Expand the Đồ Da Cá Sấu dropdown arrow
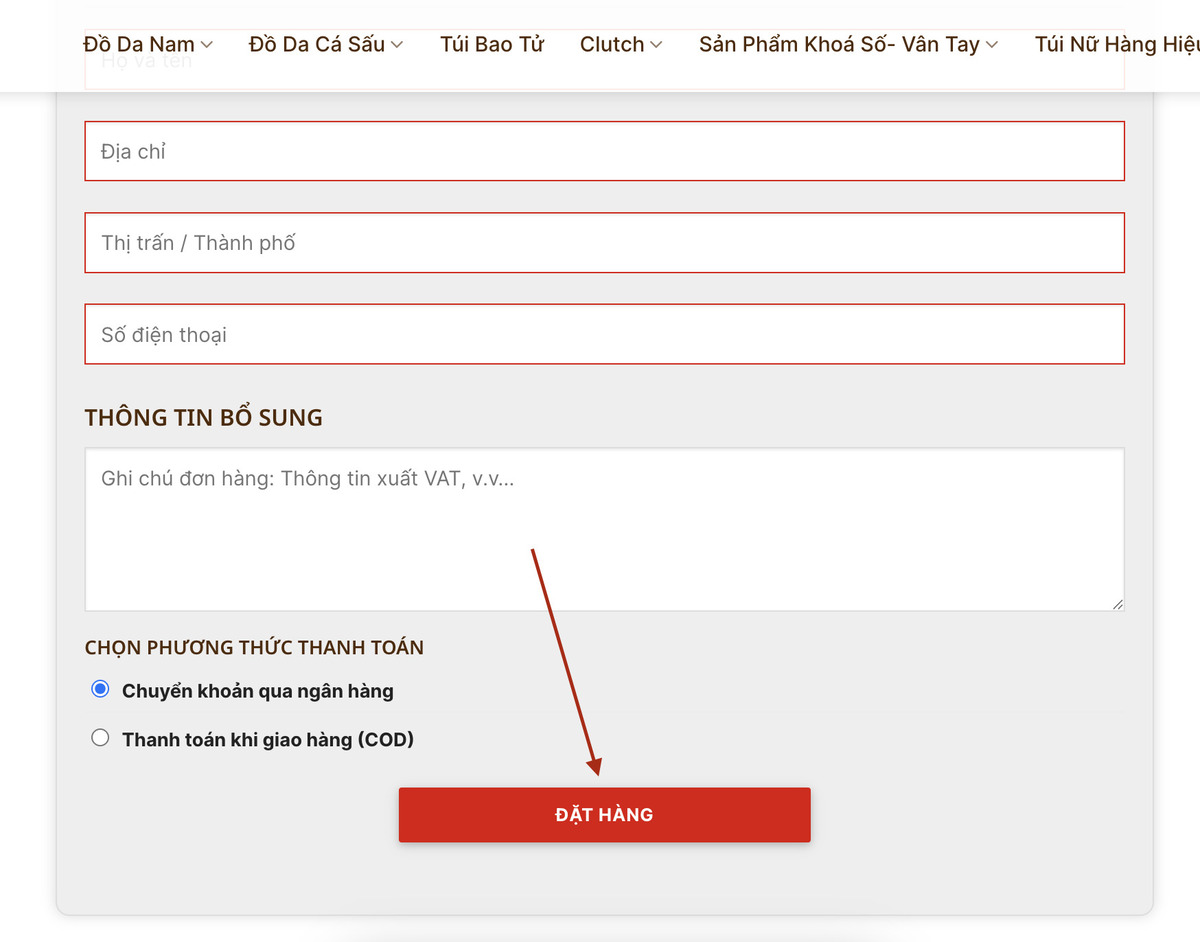Screen dimensions: 1200x942 click(397, 44)
